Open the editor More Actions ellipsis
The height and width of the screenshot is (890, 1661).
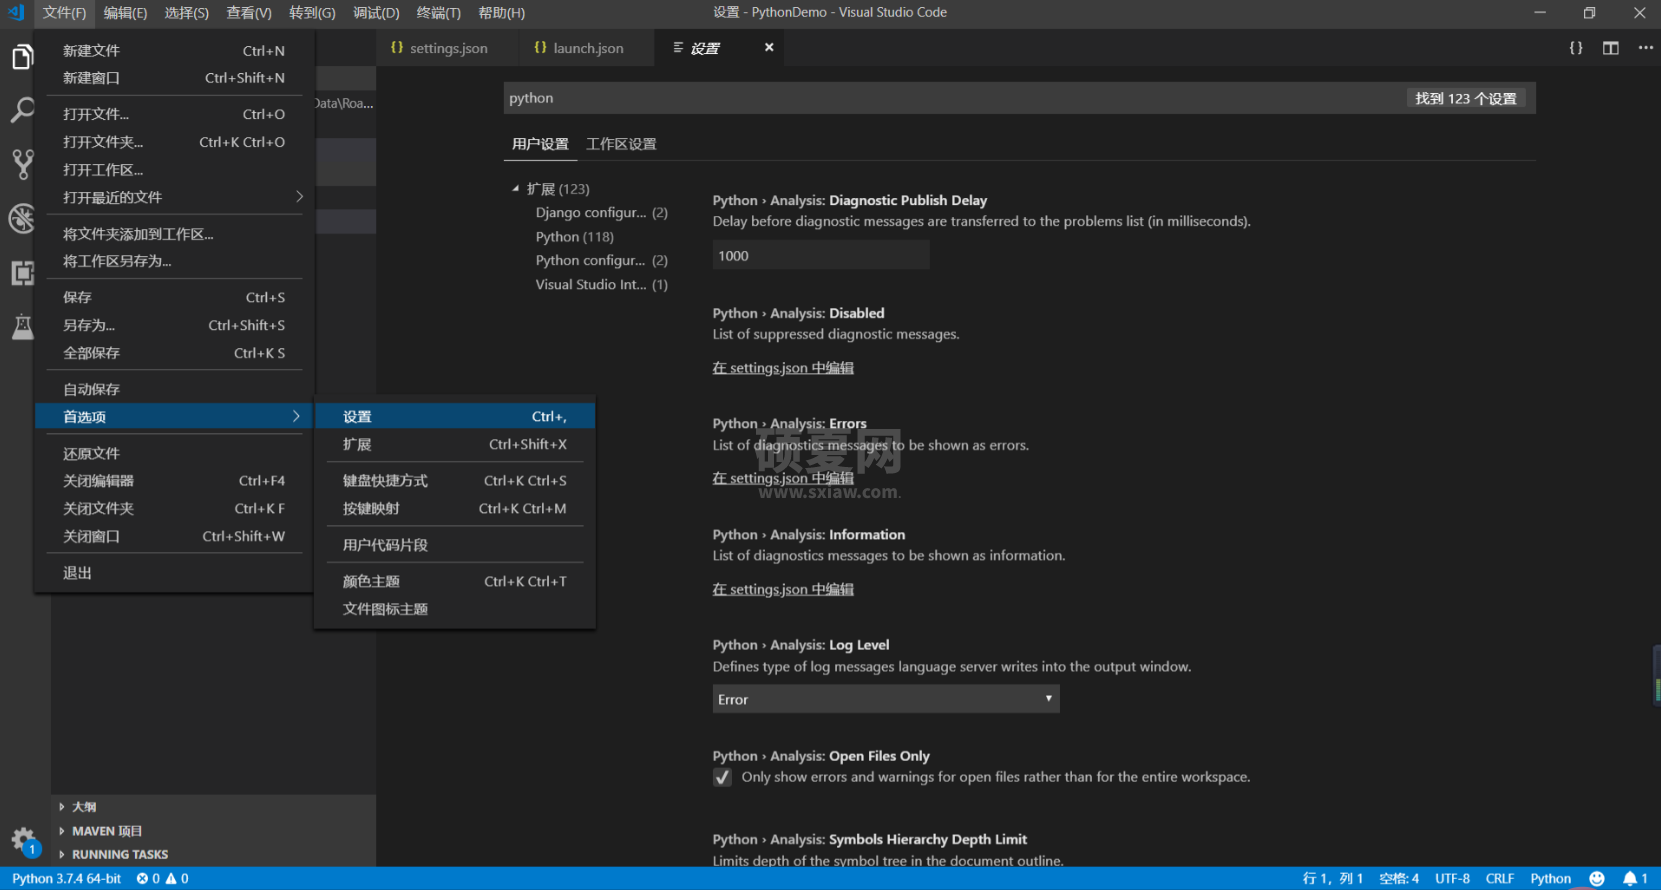click(1646, 48)
